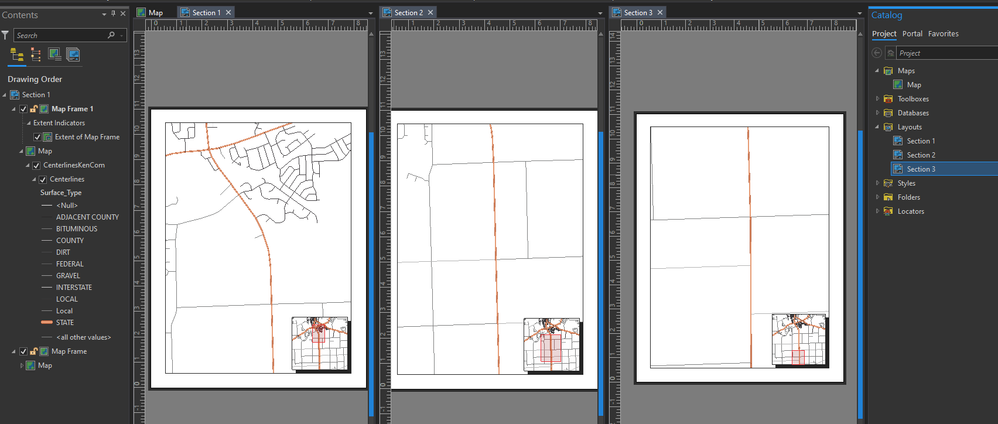Click the Null line symbol swatch
This screenshot has height=424, width=998.
tap(46, 205)
